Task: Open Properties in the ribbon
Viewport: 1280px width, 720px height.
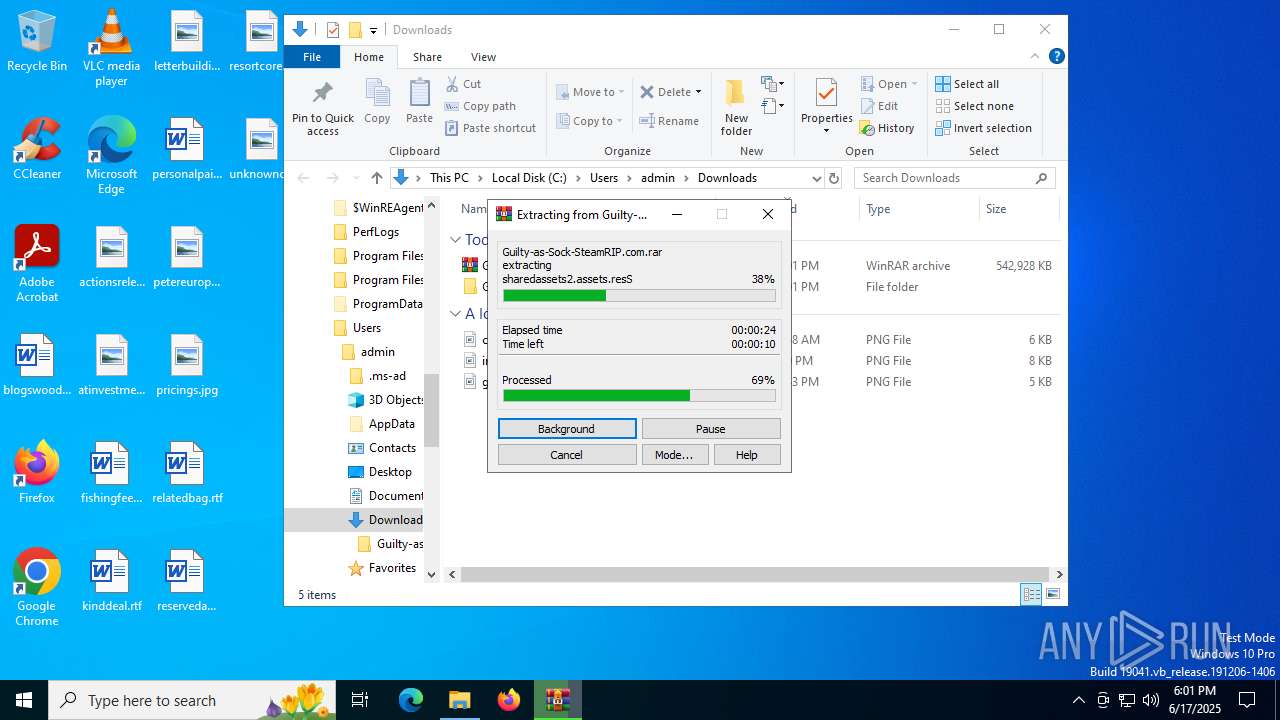Action: point(826,107)
